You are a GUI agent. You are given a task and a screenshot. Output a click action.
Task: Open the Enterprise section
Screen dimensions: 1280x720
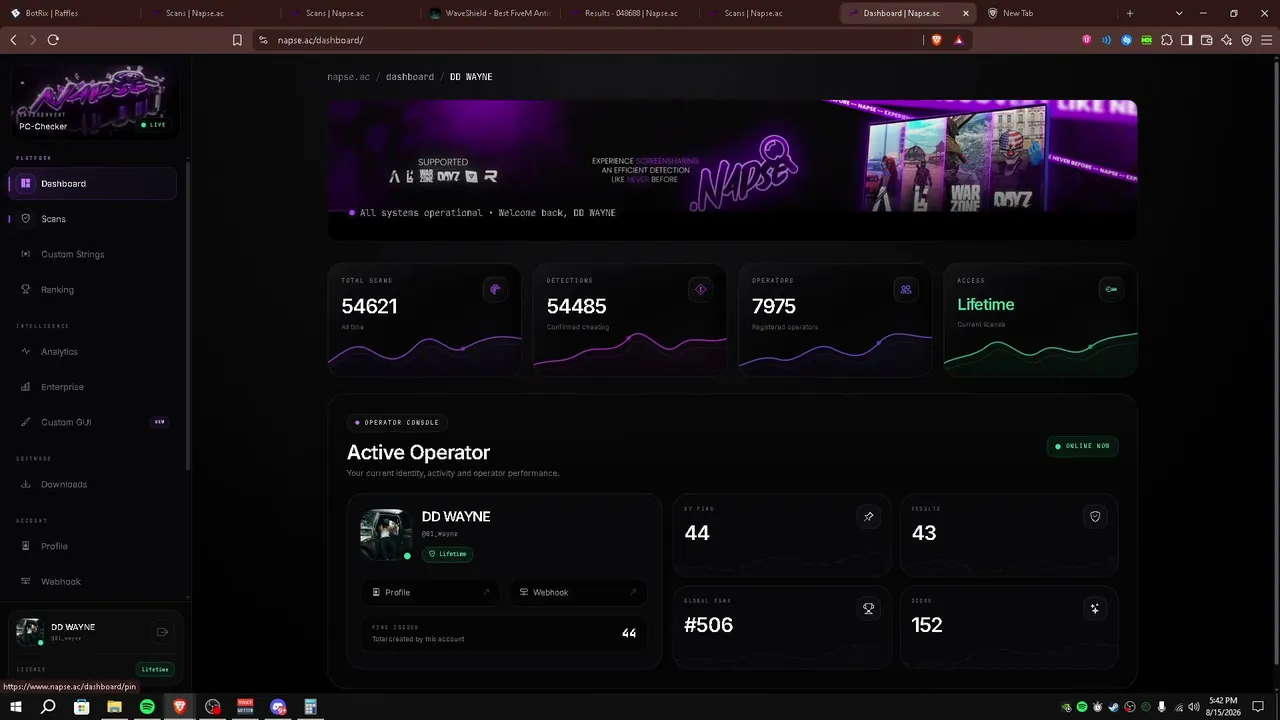coord(92,387)
